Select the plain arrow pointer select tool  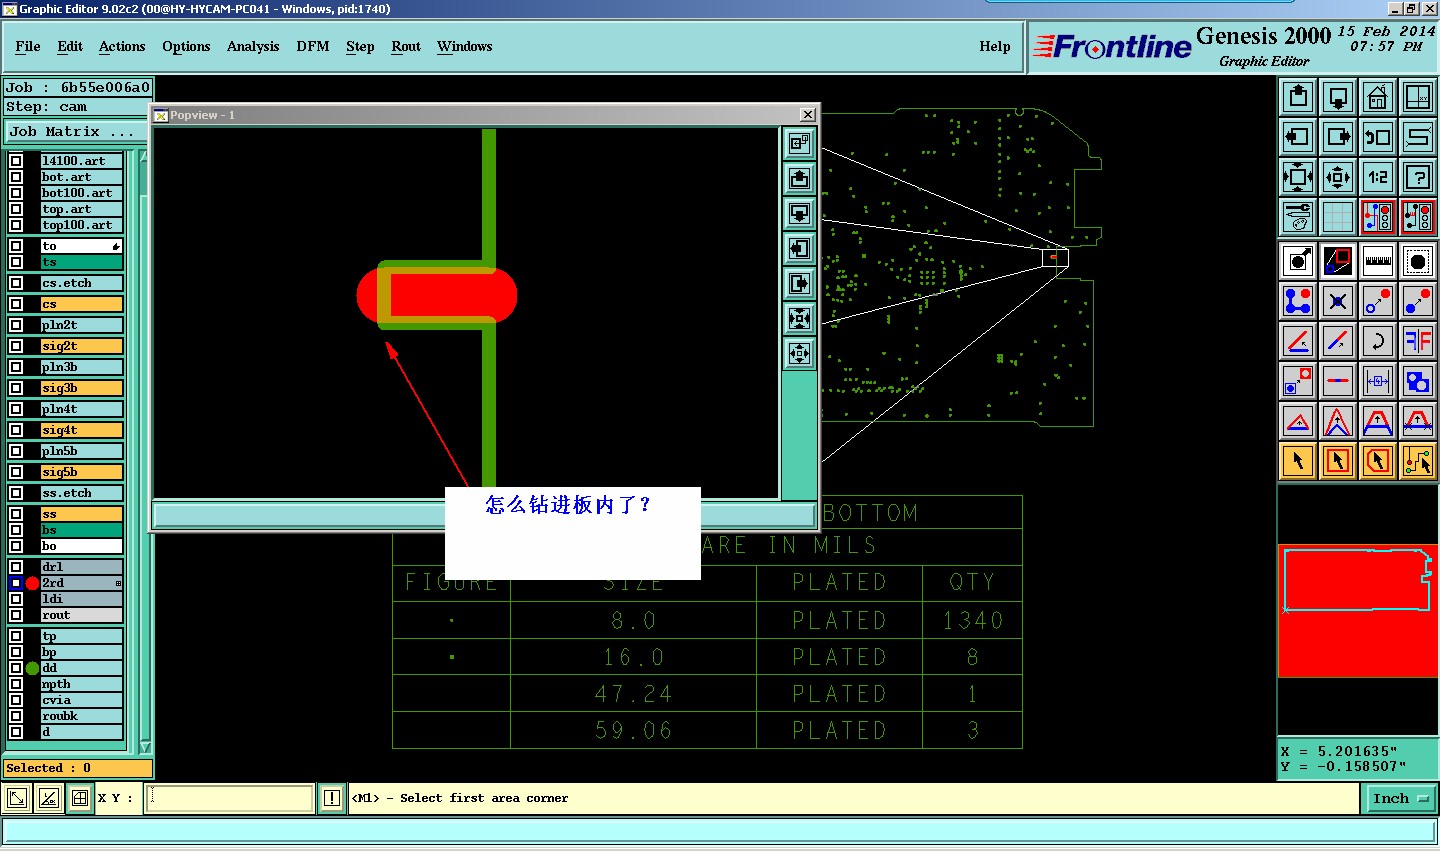[x=1298, y=461]
